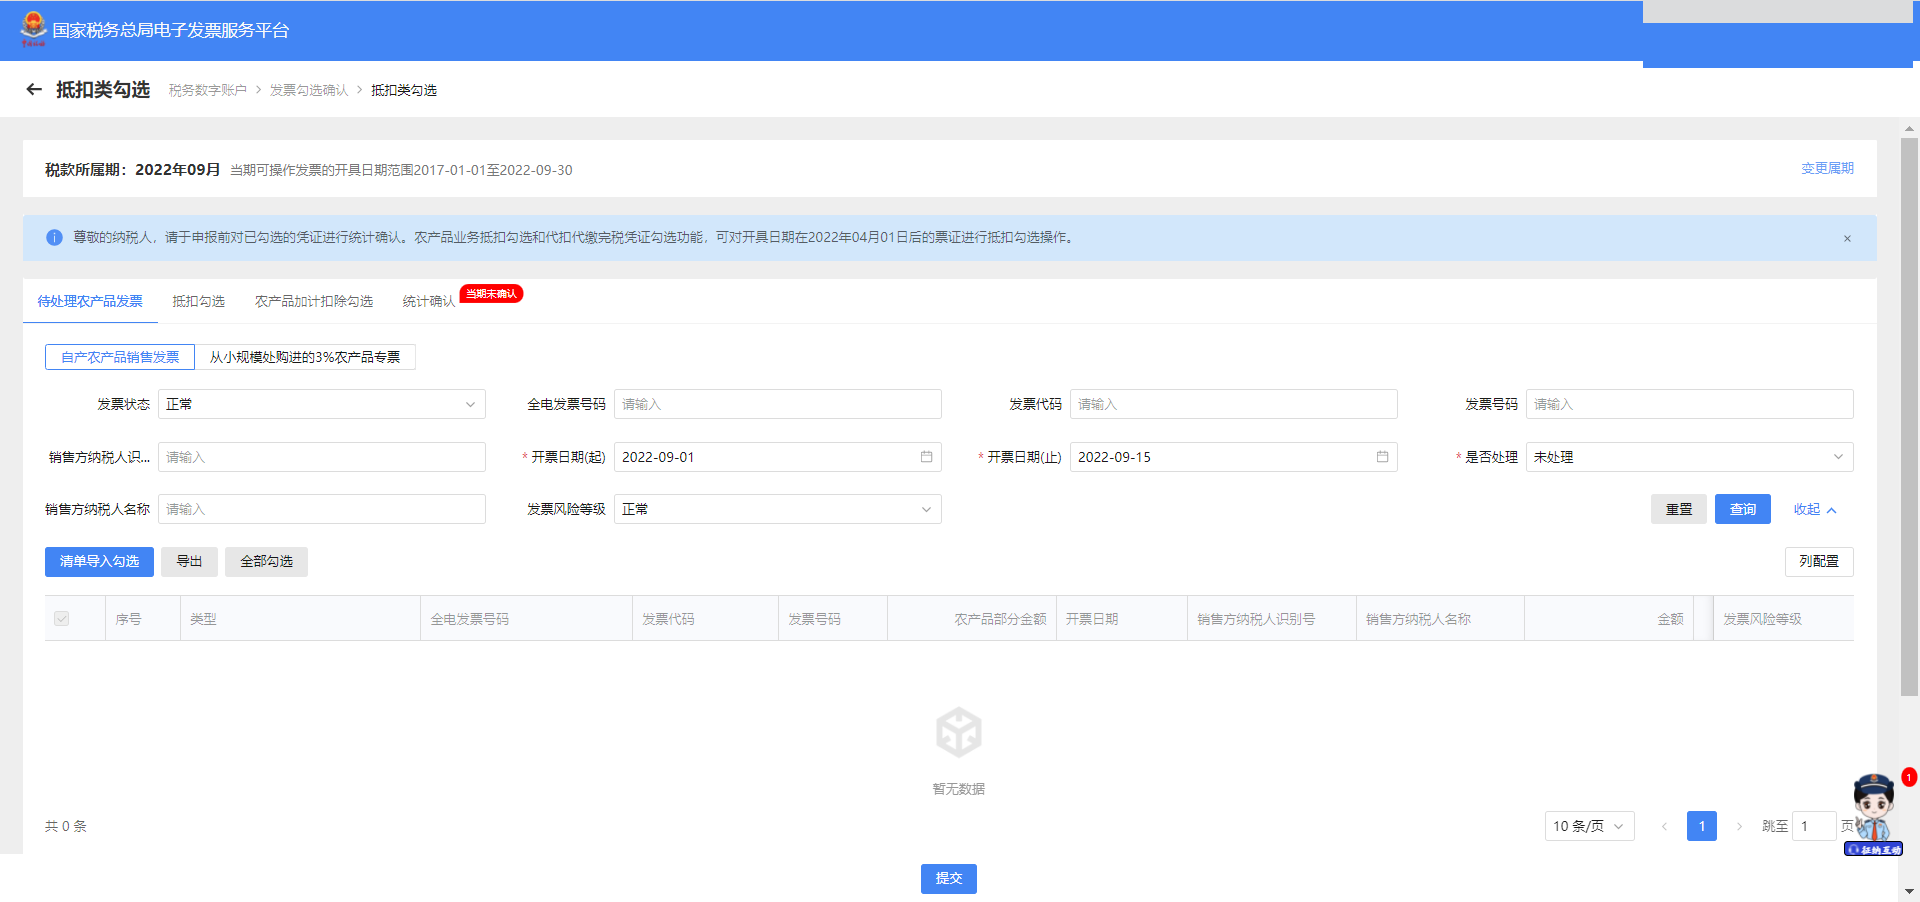The image size is (1920, 902).
Task: Open the 发票风险等级 dropdown
Action: (777, 509)
